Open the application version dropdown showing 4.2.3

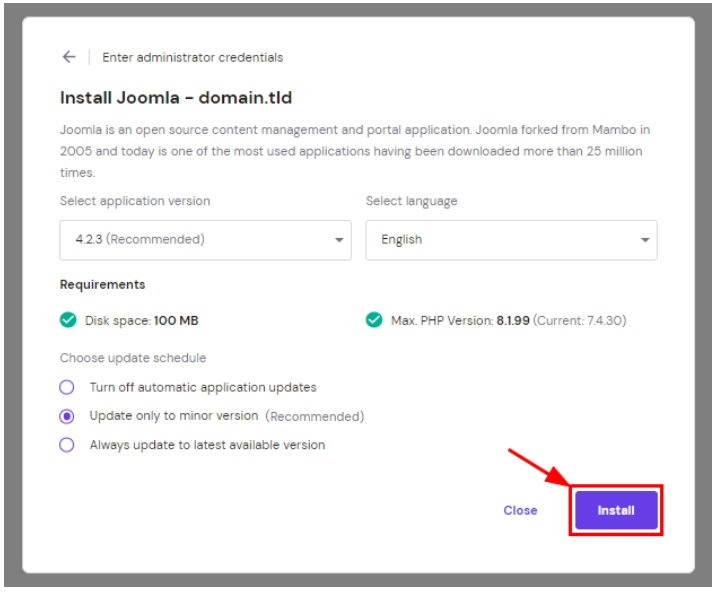205,240
